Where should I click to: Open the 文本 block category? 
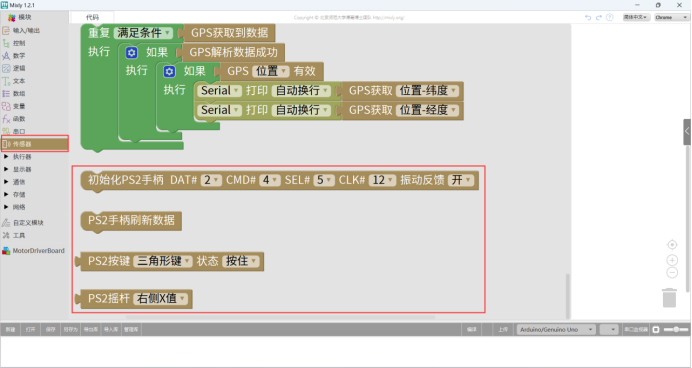pos(19,81)
